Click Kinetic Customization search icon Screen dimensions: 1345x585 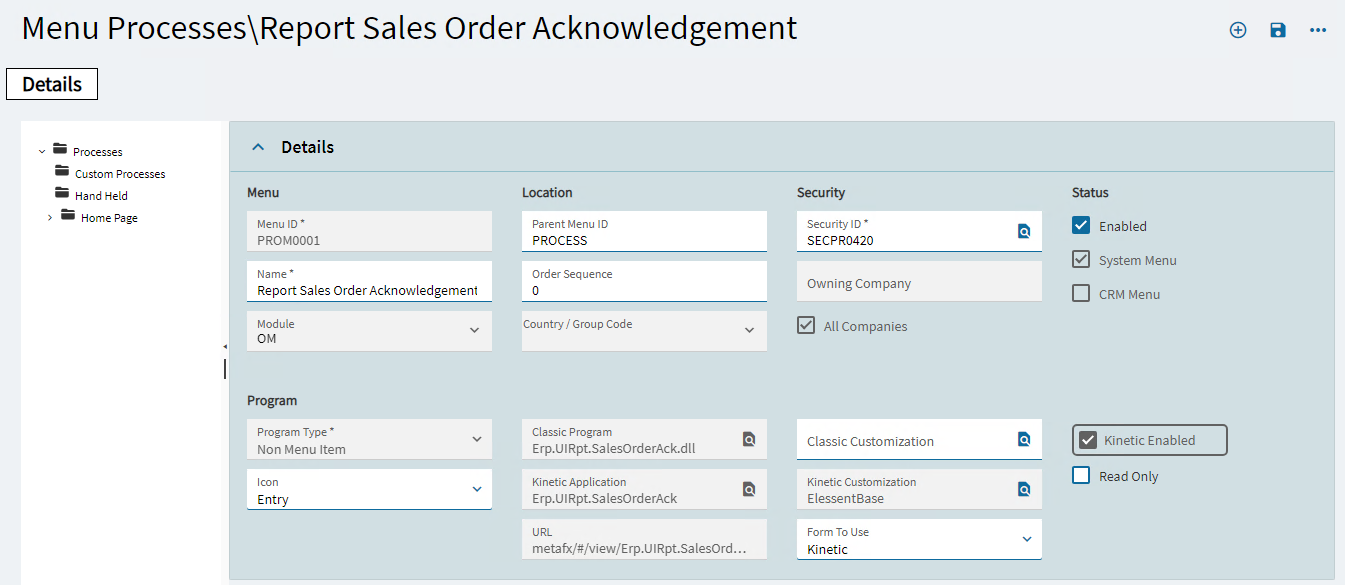1024,489
